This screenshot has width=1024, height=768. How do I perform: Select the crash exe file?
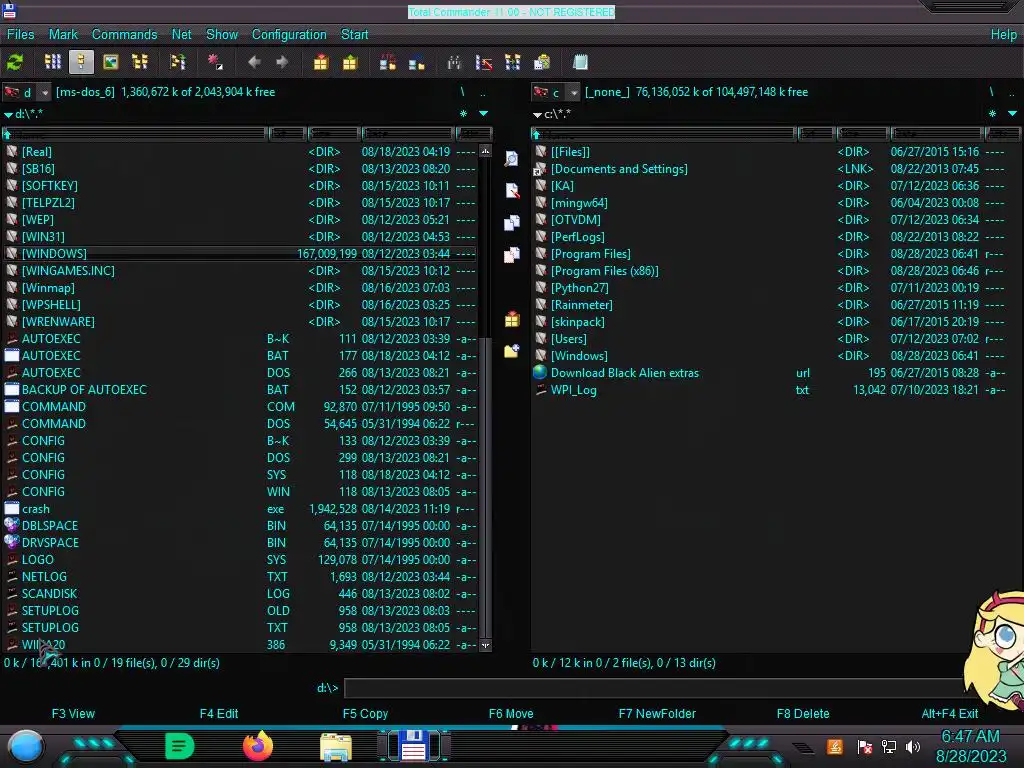pyautogui.click(x=240, y=509)
